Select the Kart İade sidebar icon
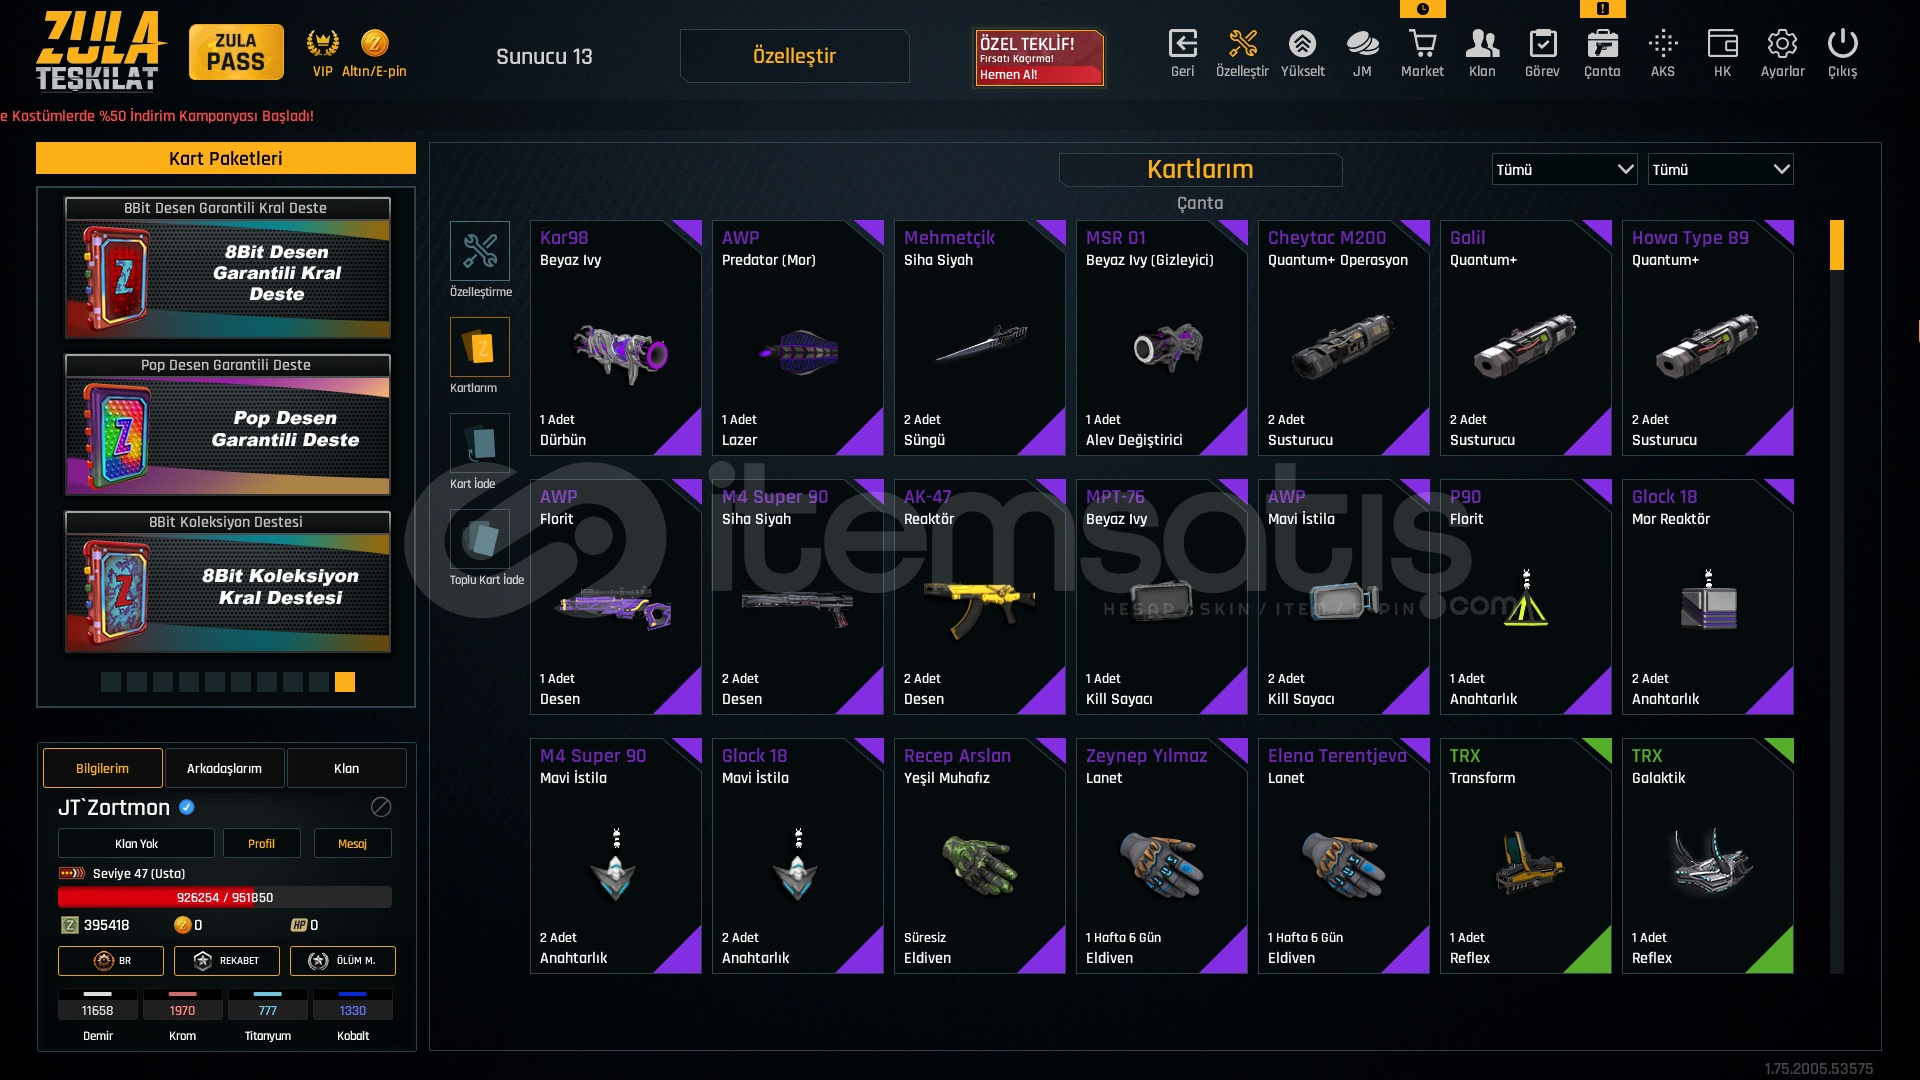Screen dimensions: 1920x1080 pyautogui.click(x=480, y=442)
